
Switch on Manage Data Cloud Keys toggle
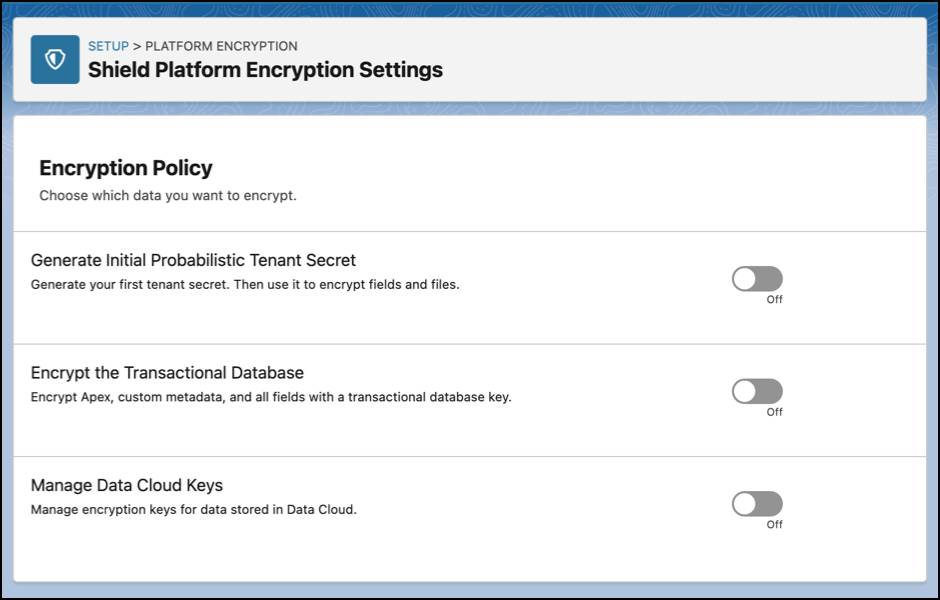757,504
